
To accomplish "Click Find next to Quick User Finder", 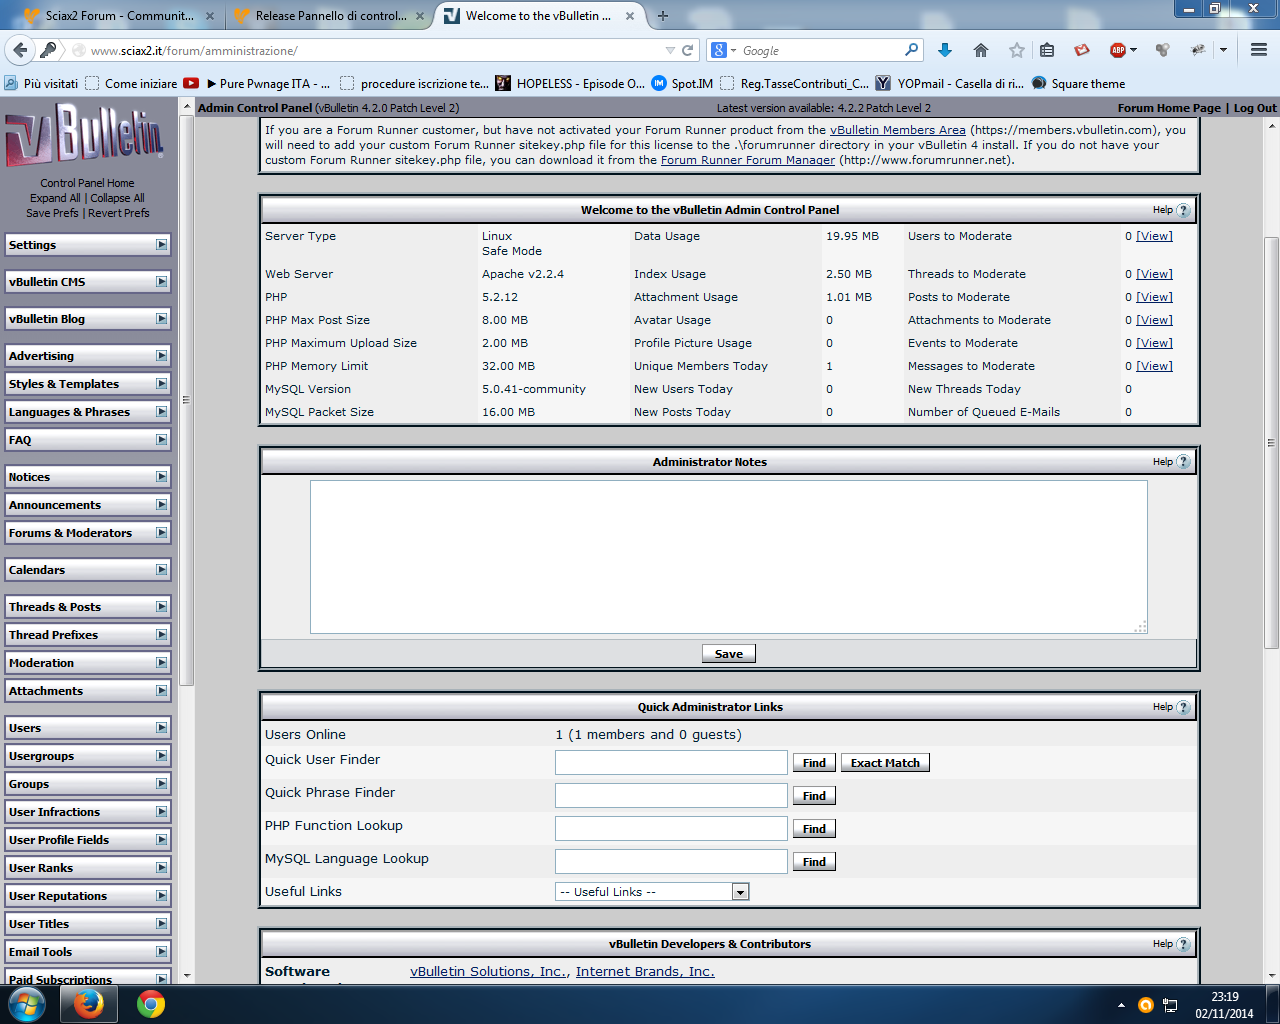I will 814,763.
